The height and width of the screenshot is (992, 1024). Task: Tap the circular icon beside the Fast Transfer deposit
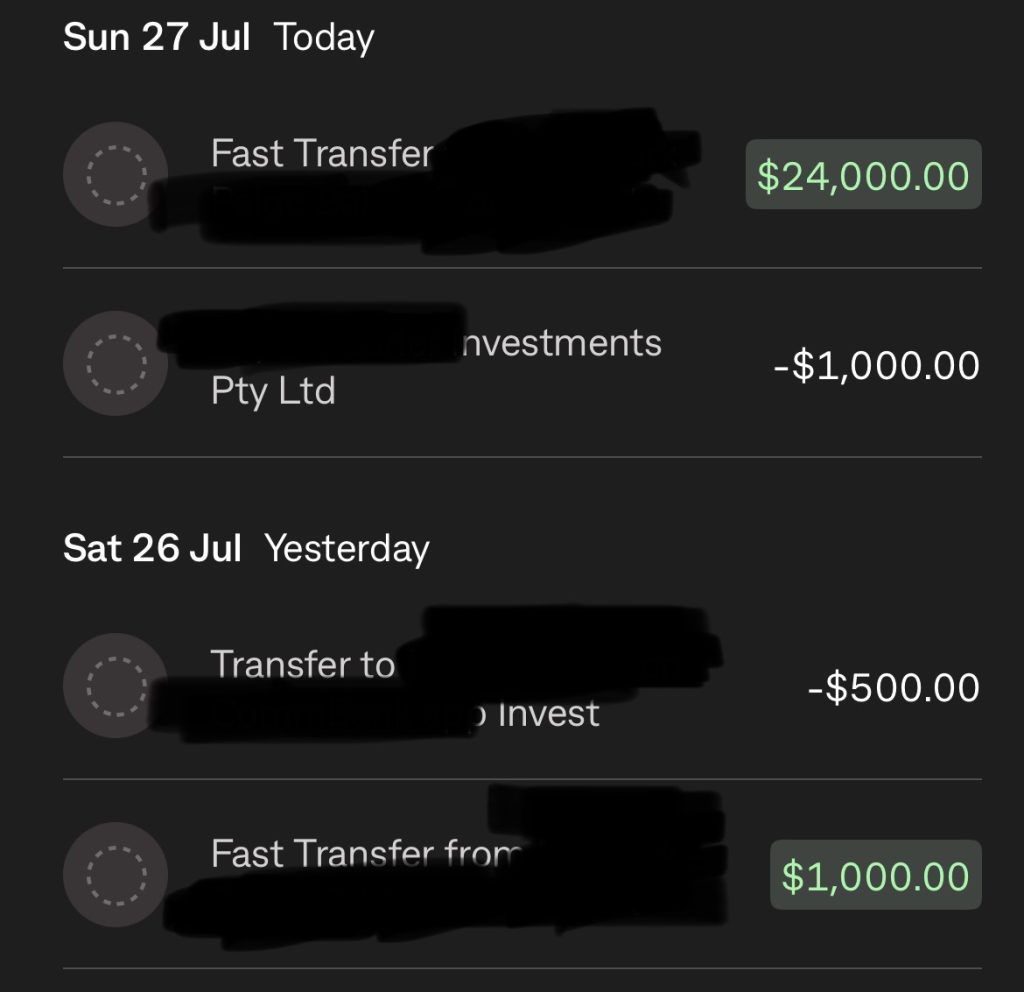[114, 174]
